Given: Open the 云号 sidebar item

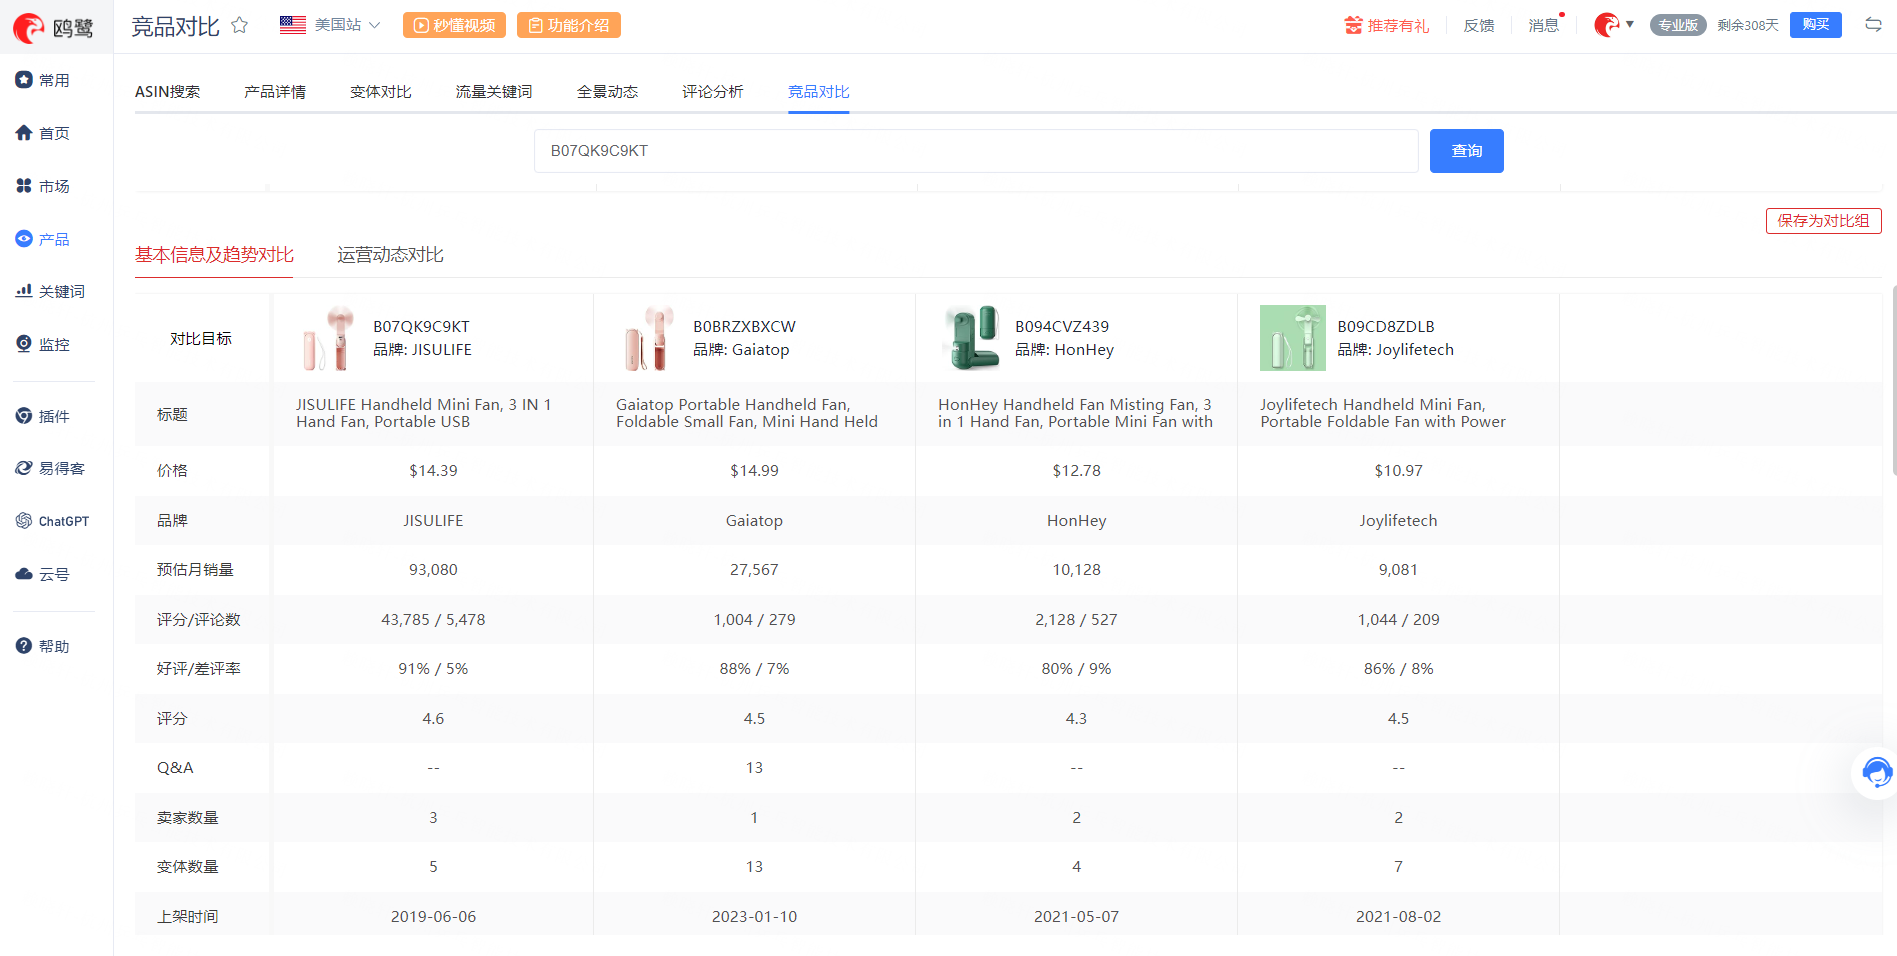Looking at the screenshot, I should click(43, 574).
